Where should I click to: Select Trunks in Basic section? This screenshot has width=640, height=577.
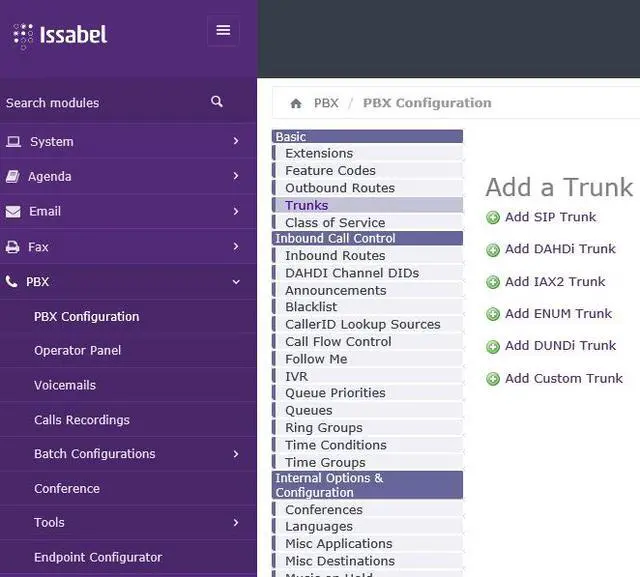click(367, 205)
